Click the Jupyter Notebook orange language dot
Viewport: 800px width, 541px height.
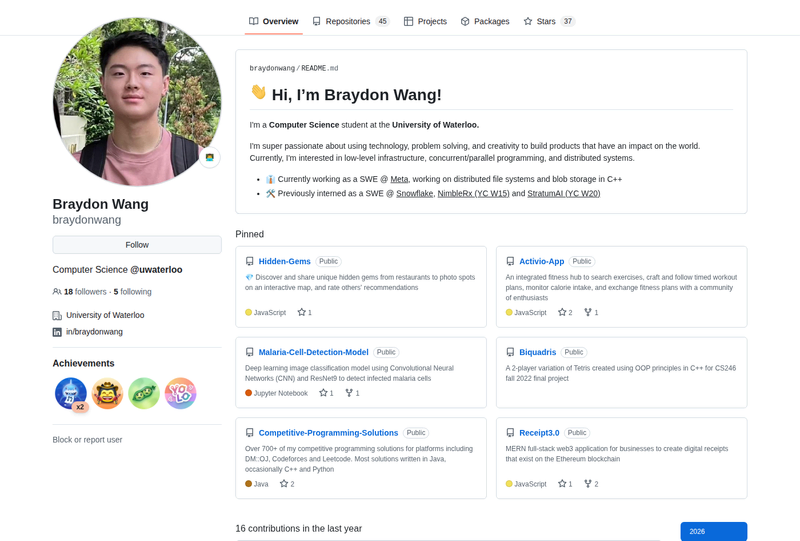click(x=248, y=393)
